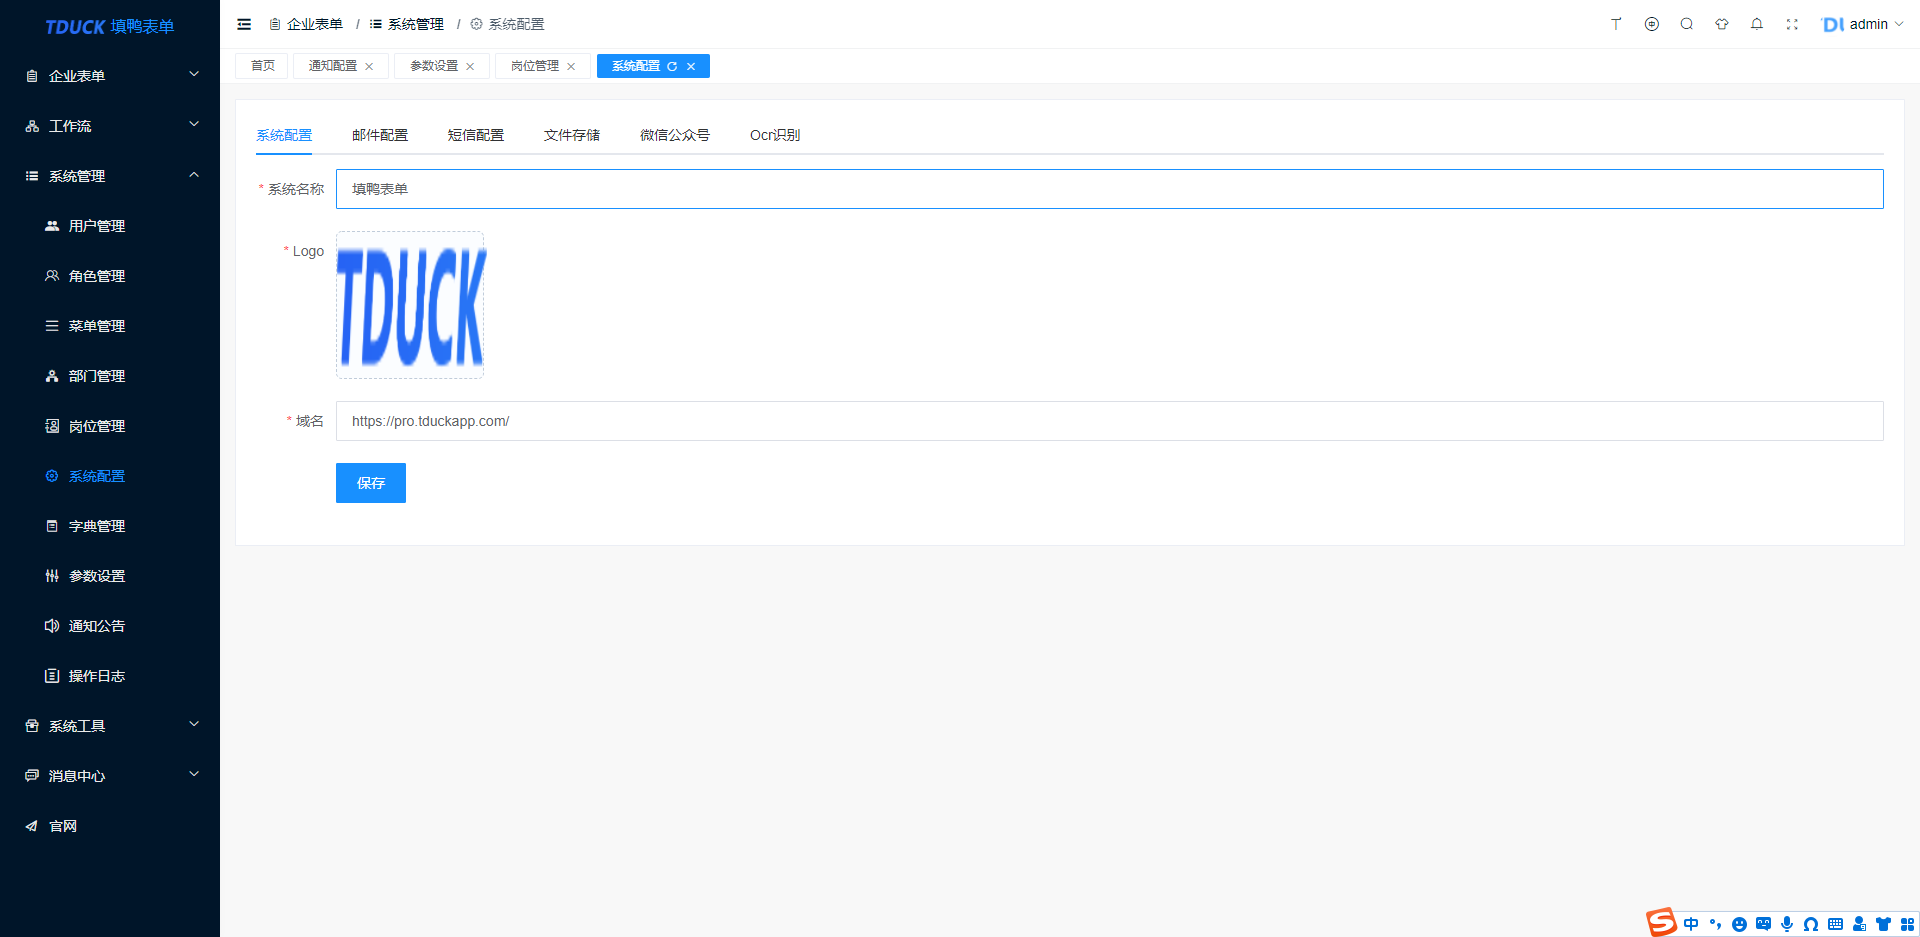Collapse the 系统管理 sidebar menu
Image resolution: width=1920 pixels, height=937 pixels.
click(110, 176)
